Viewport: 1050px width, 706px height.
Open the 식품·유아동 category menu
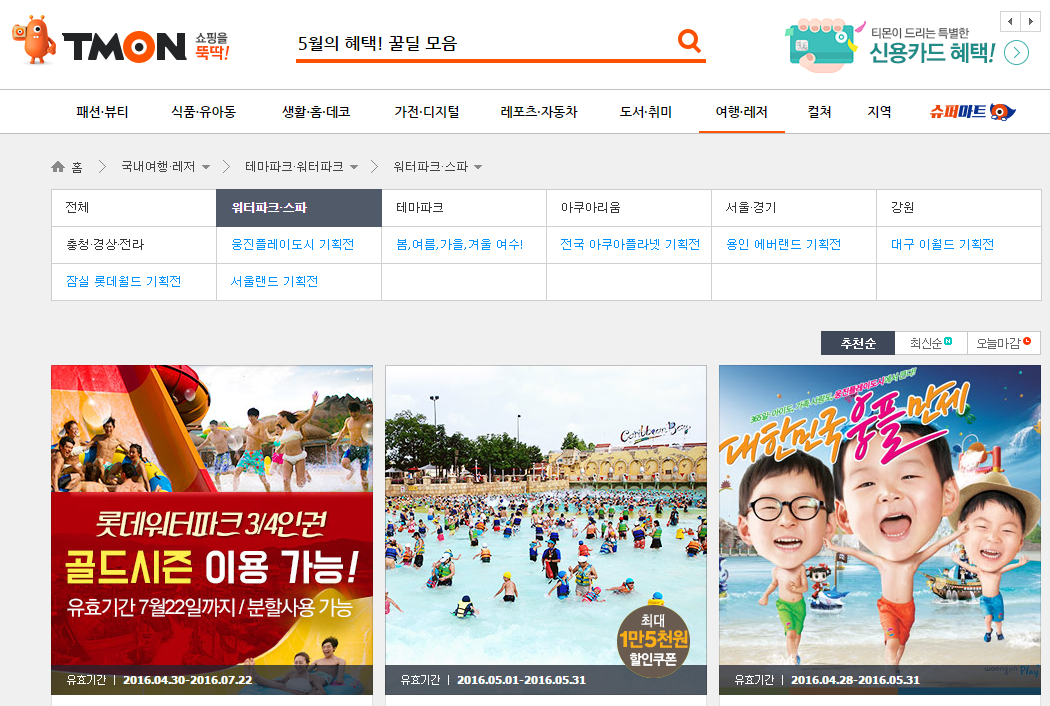tap(204, 112)
